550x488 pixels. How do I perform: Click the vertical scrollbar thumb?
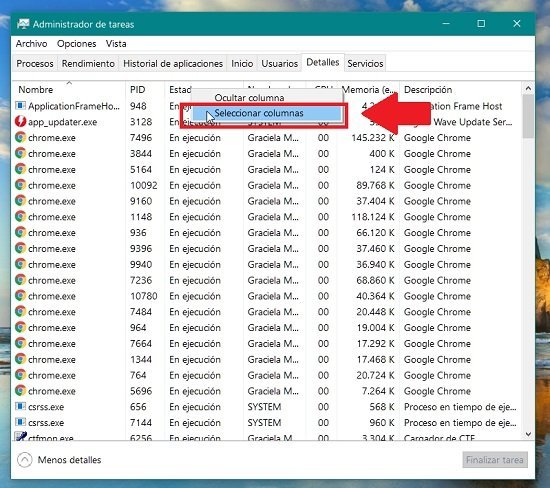(x=528, y=116)
